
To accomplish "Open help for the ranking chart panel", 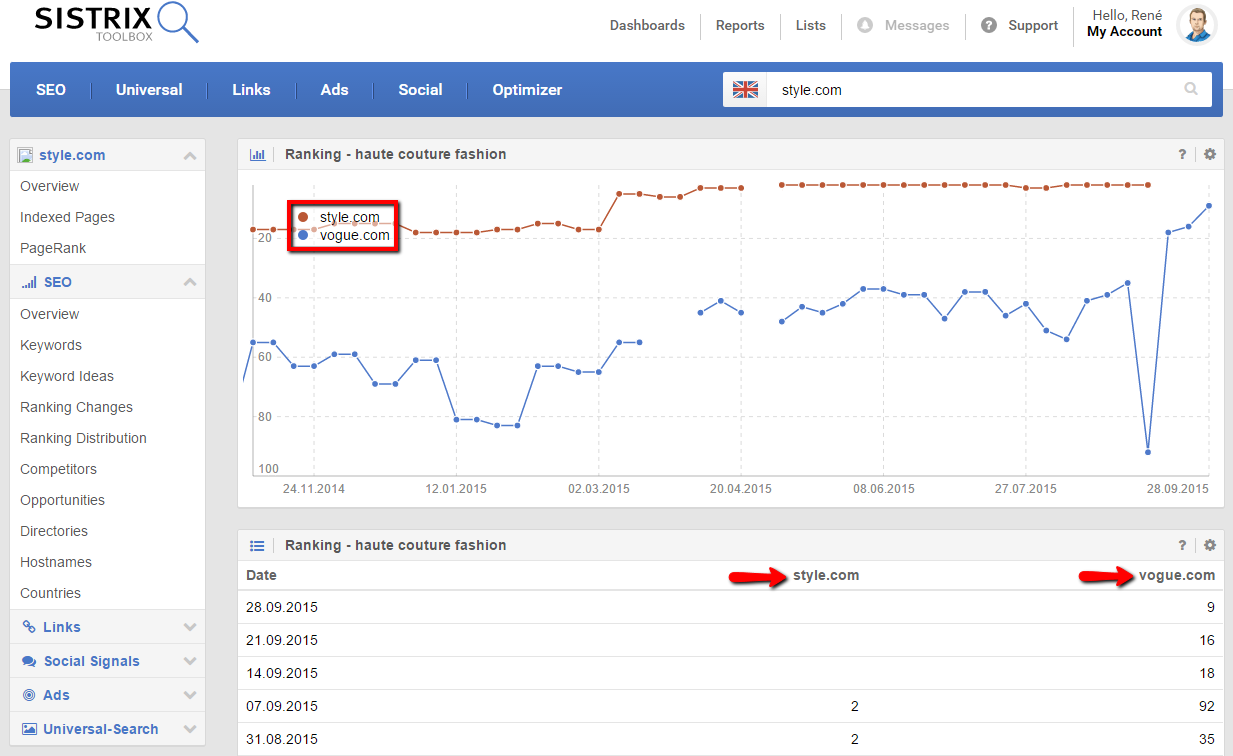I will coord(1182,154).
